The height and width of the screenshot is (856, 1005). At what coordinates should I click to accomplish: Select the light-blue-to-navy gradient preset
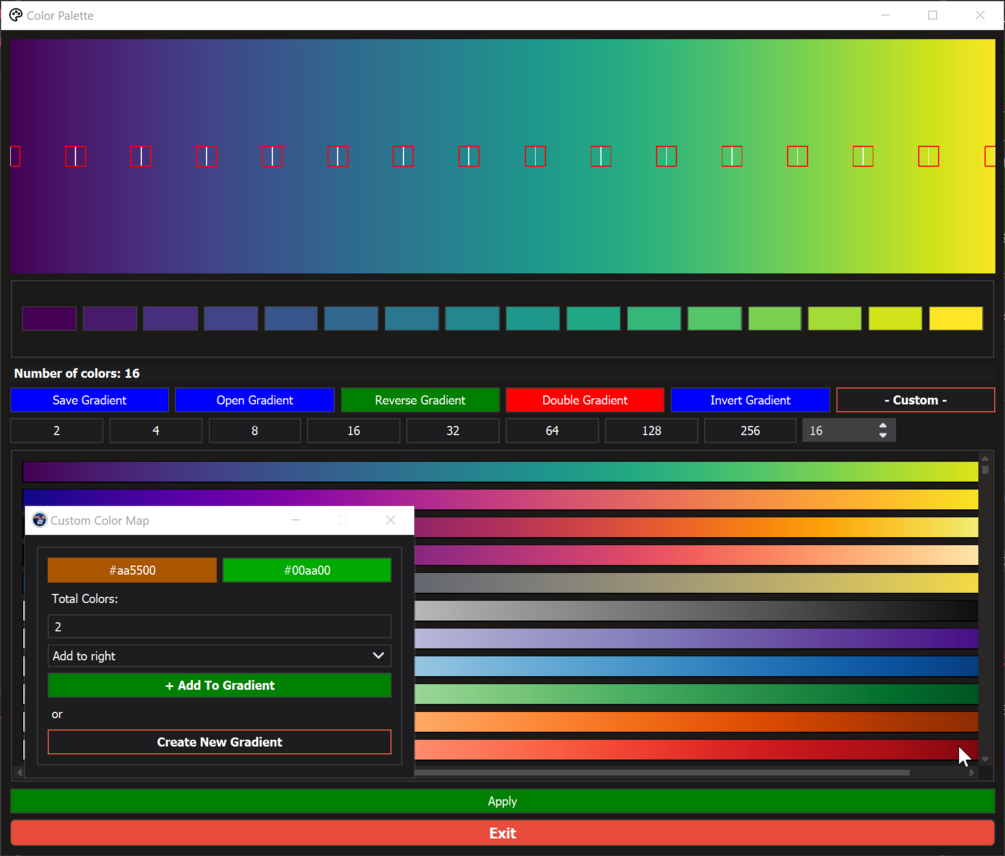[696, 666]
